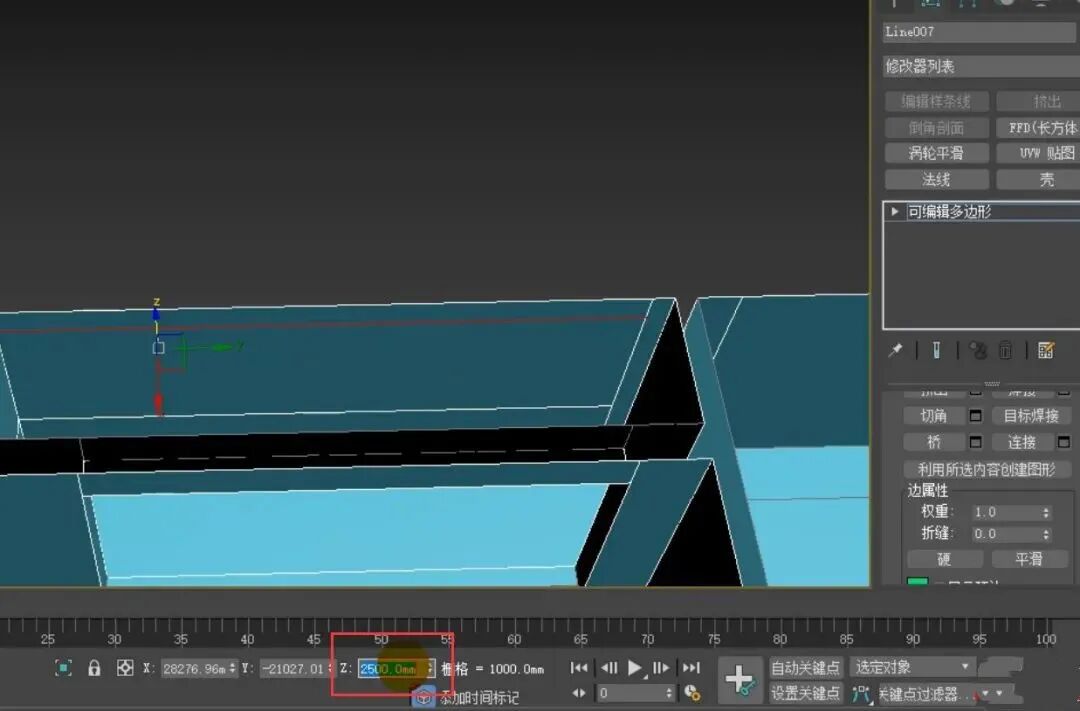1080x711 pixels.
Task: Select 可编辑多边形 in modifier stack
Action: point(949,212)
